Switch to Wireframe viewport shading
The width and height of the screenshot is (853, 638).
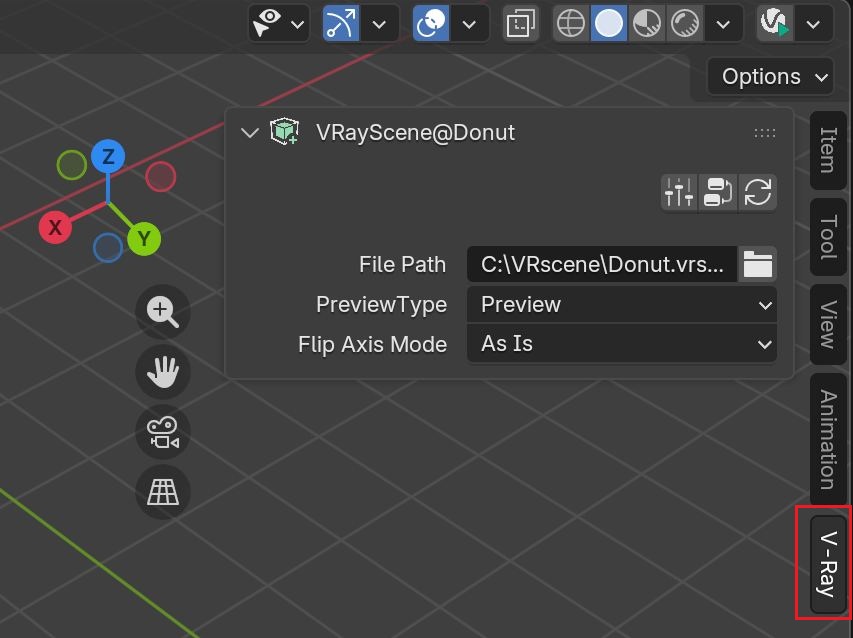click(571, 23)
